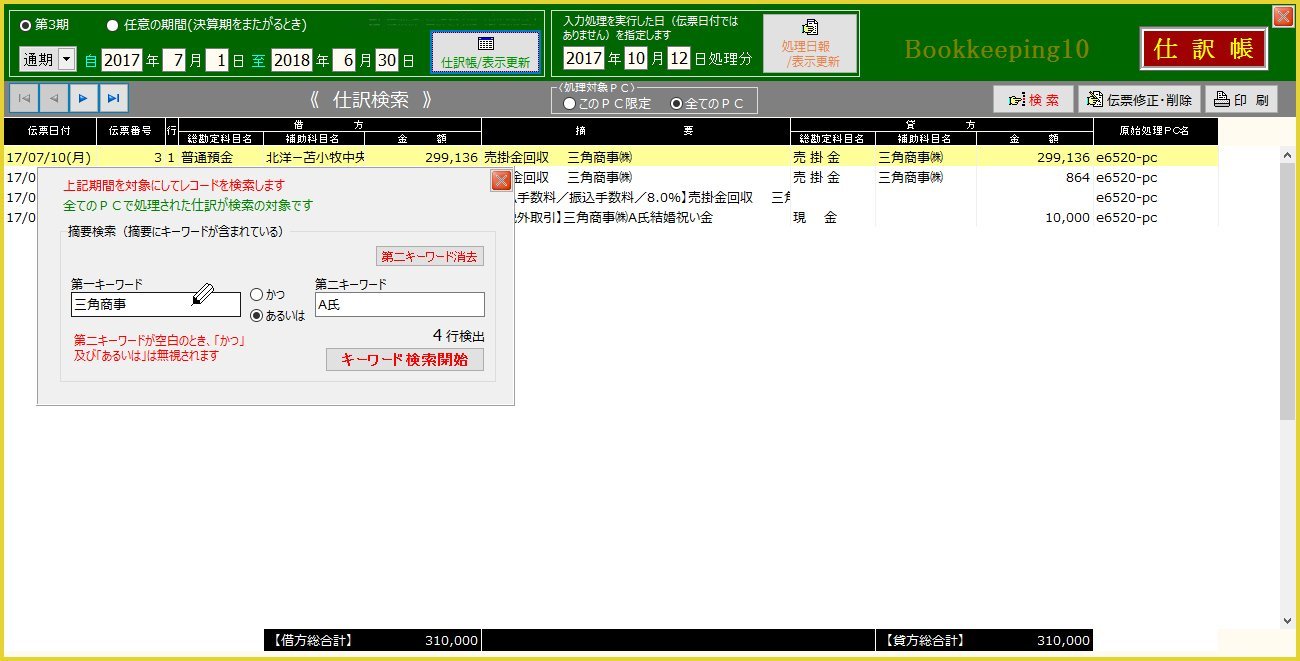Screen dimensions: 1300x661
Task: Select このPC限定 radio option
Action: (569, 103)
